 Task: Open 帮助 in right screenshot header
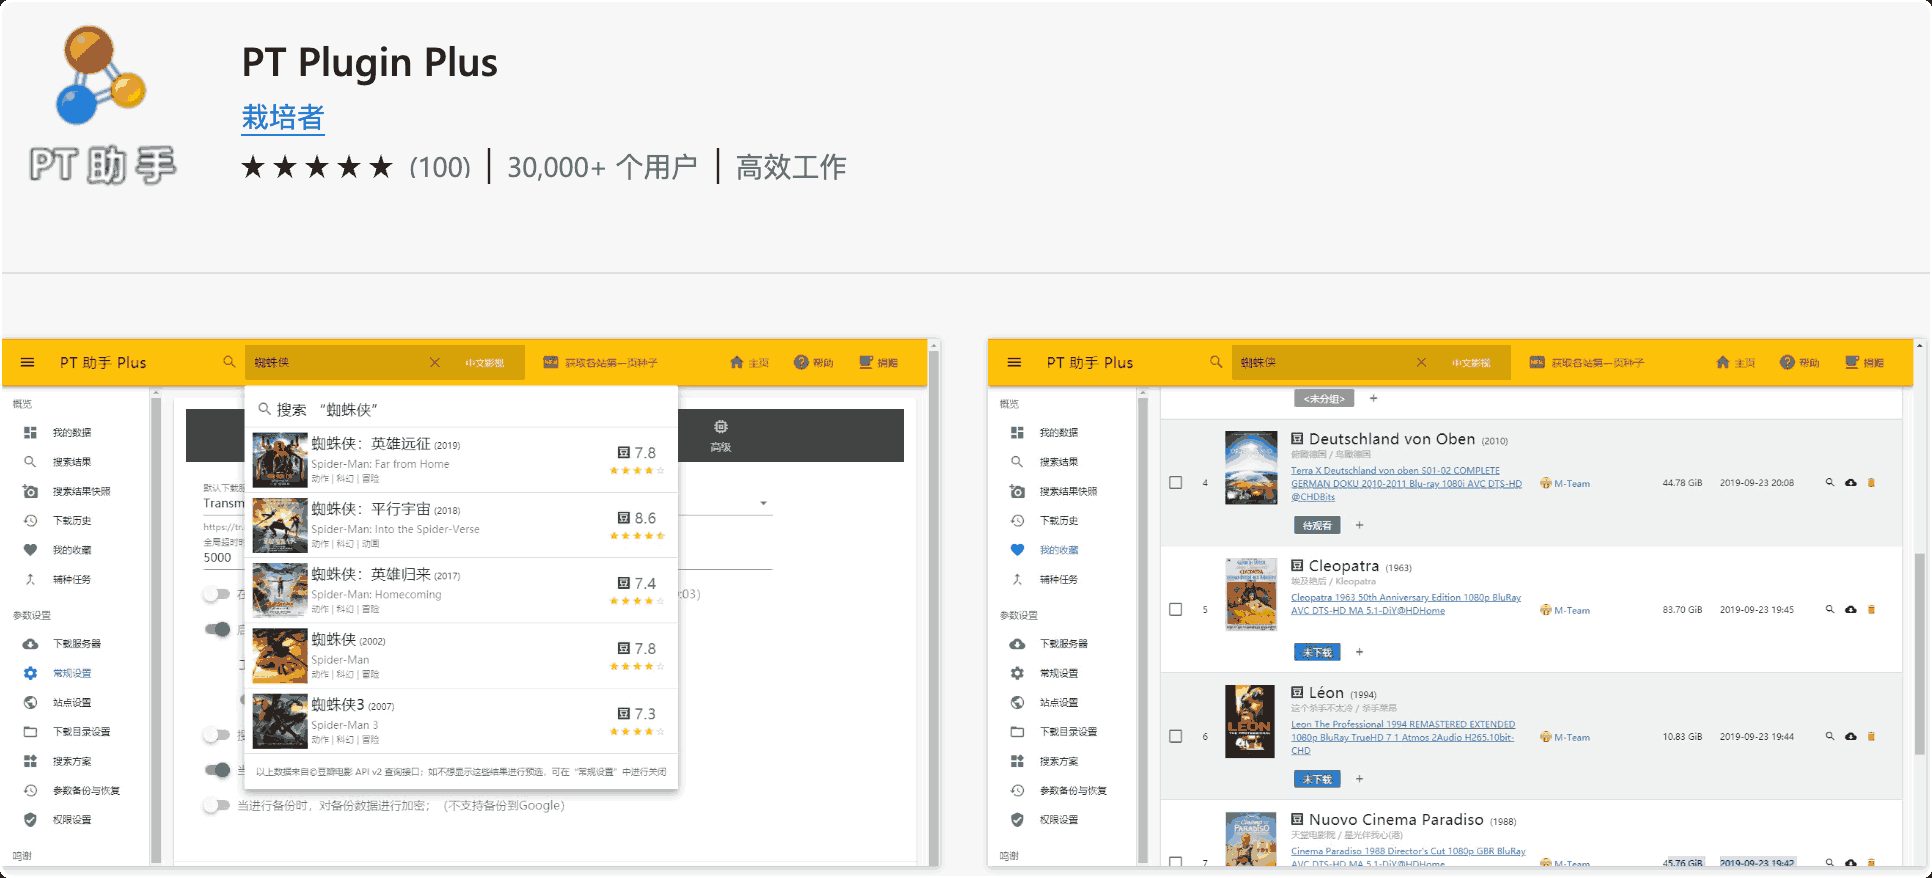point(1800,363)
